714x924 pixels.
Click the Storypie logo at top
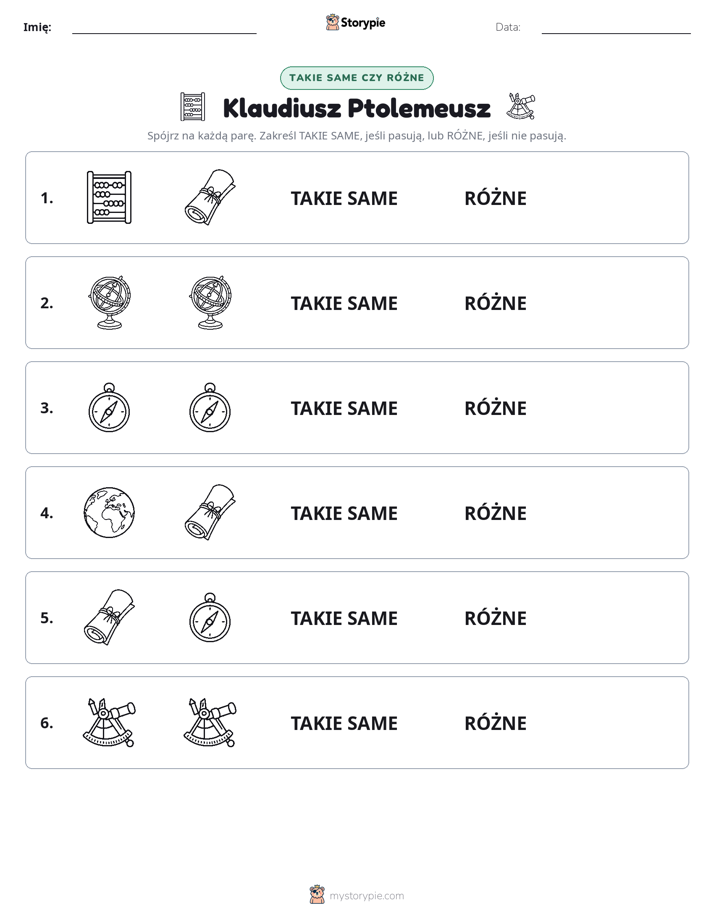click(x=356, y=22)
